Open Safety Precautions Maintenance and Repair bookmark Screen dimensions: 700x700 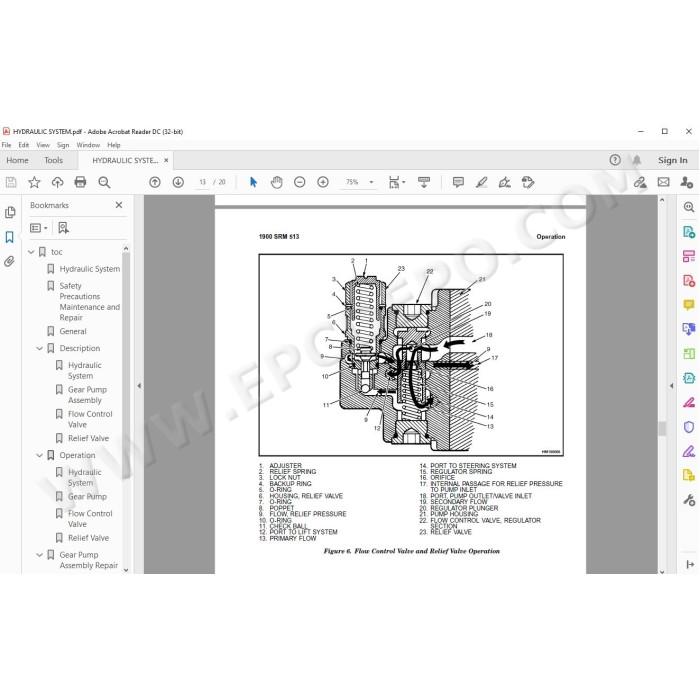[x=90, y=302]
